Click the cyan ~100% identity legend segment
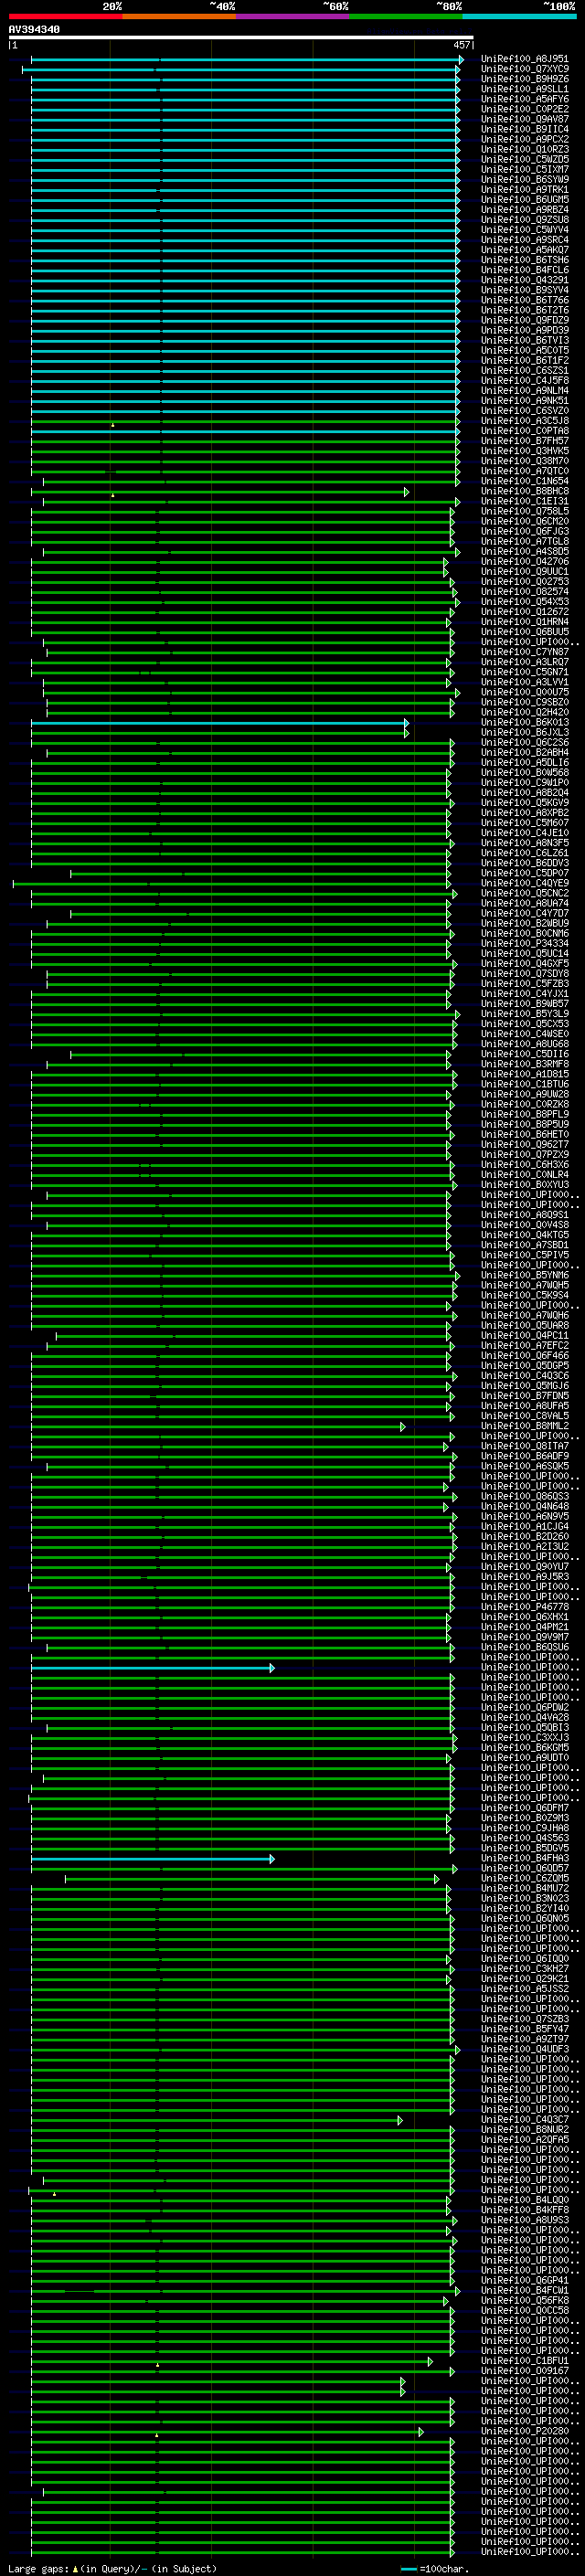The height and width of the screenshot is (2576, 585). pos(520,16)
